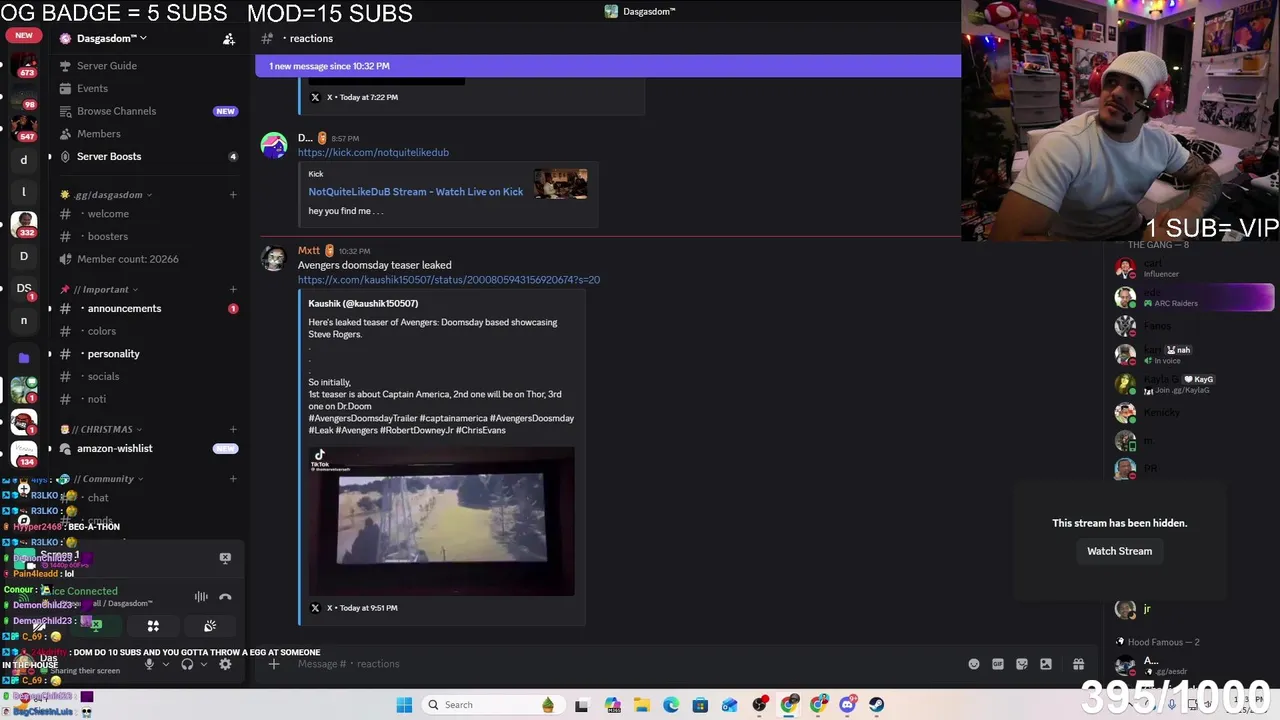Open the Events entry
This screenshot has height=720, width=1280.
coord(92,88)
